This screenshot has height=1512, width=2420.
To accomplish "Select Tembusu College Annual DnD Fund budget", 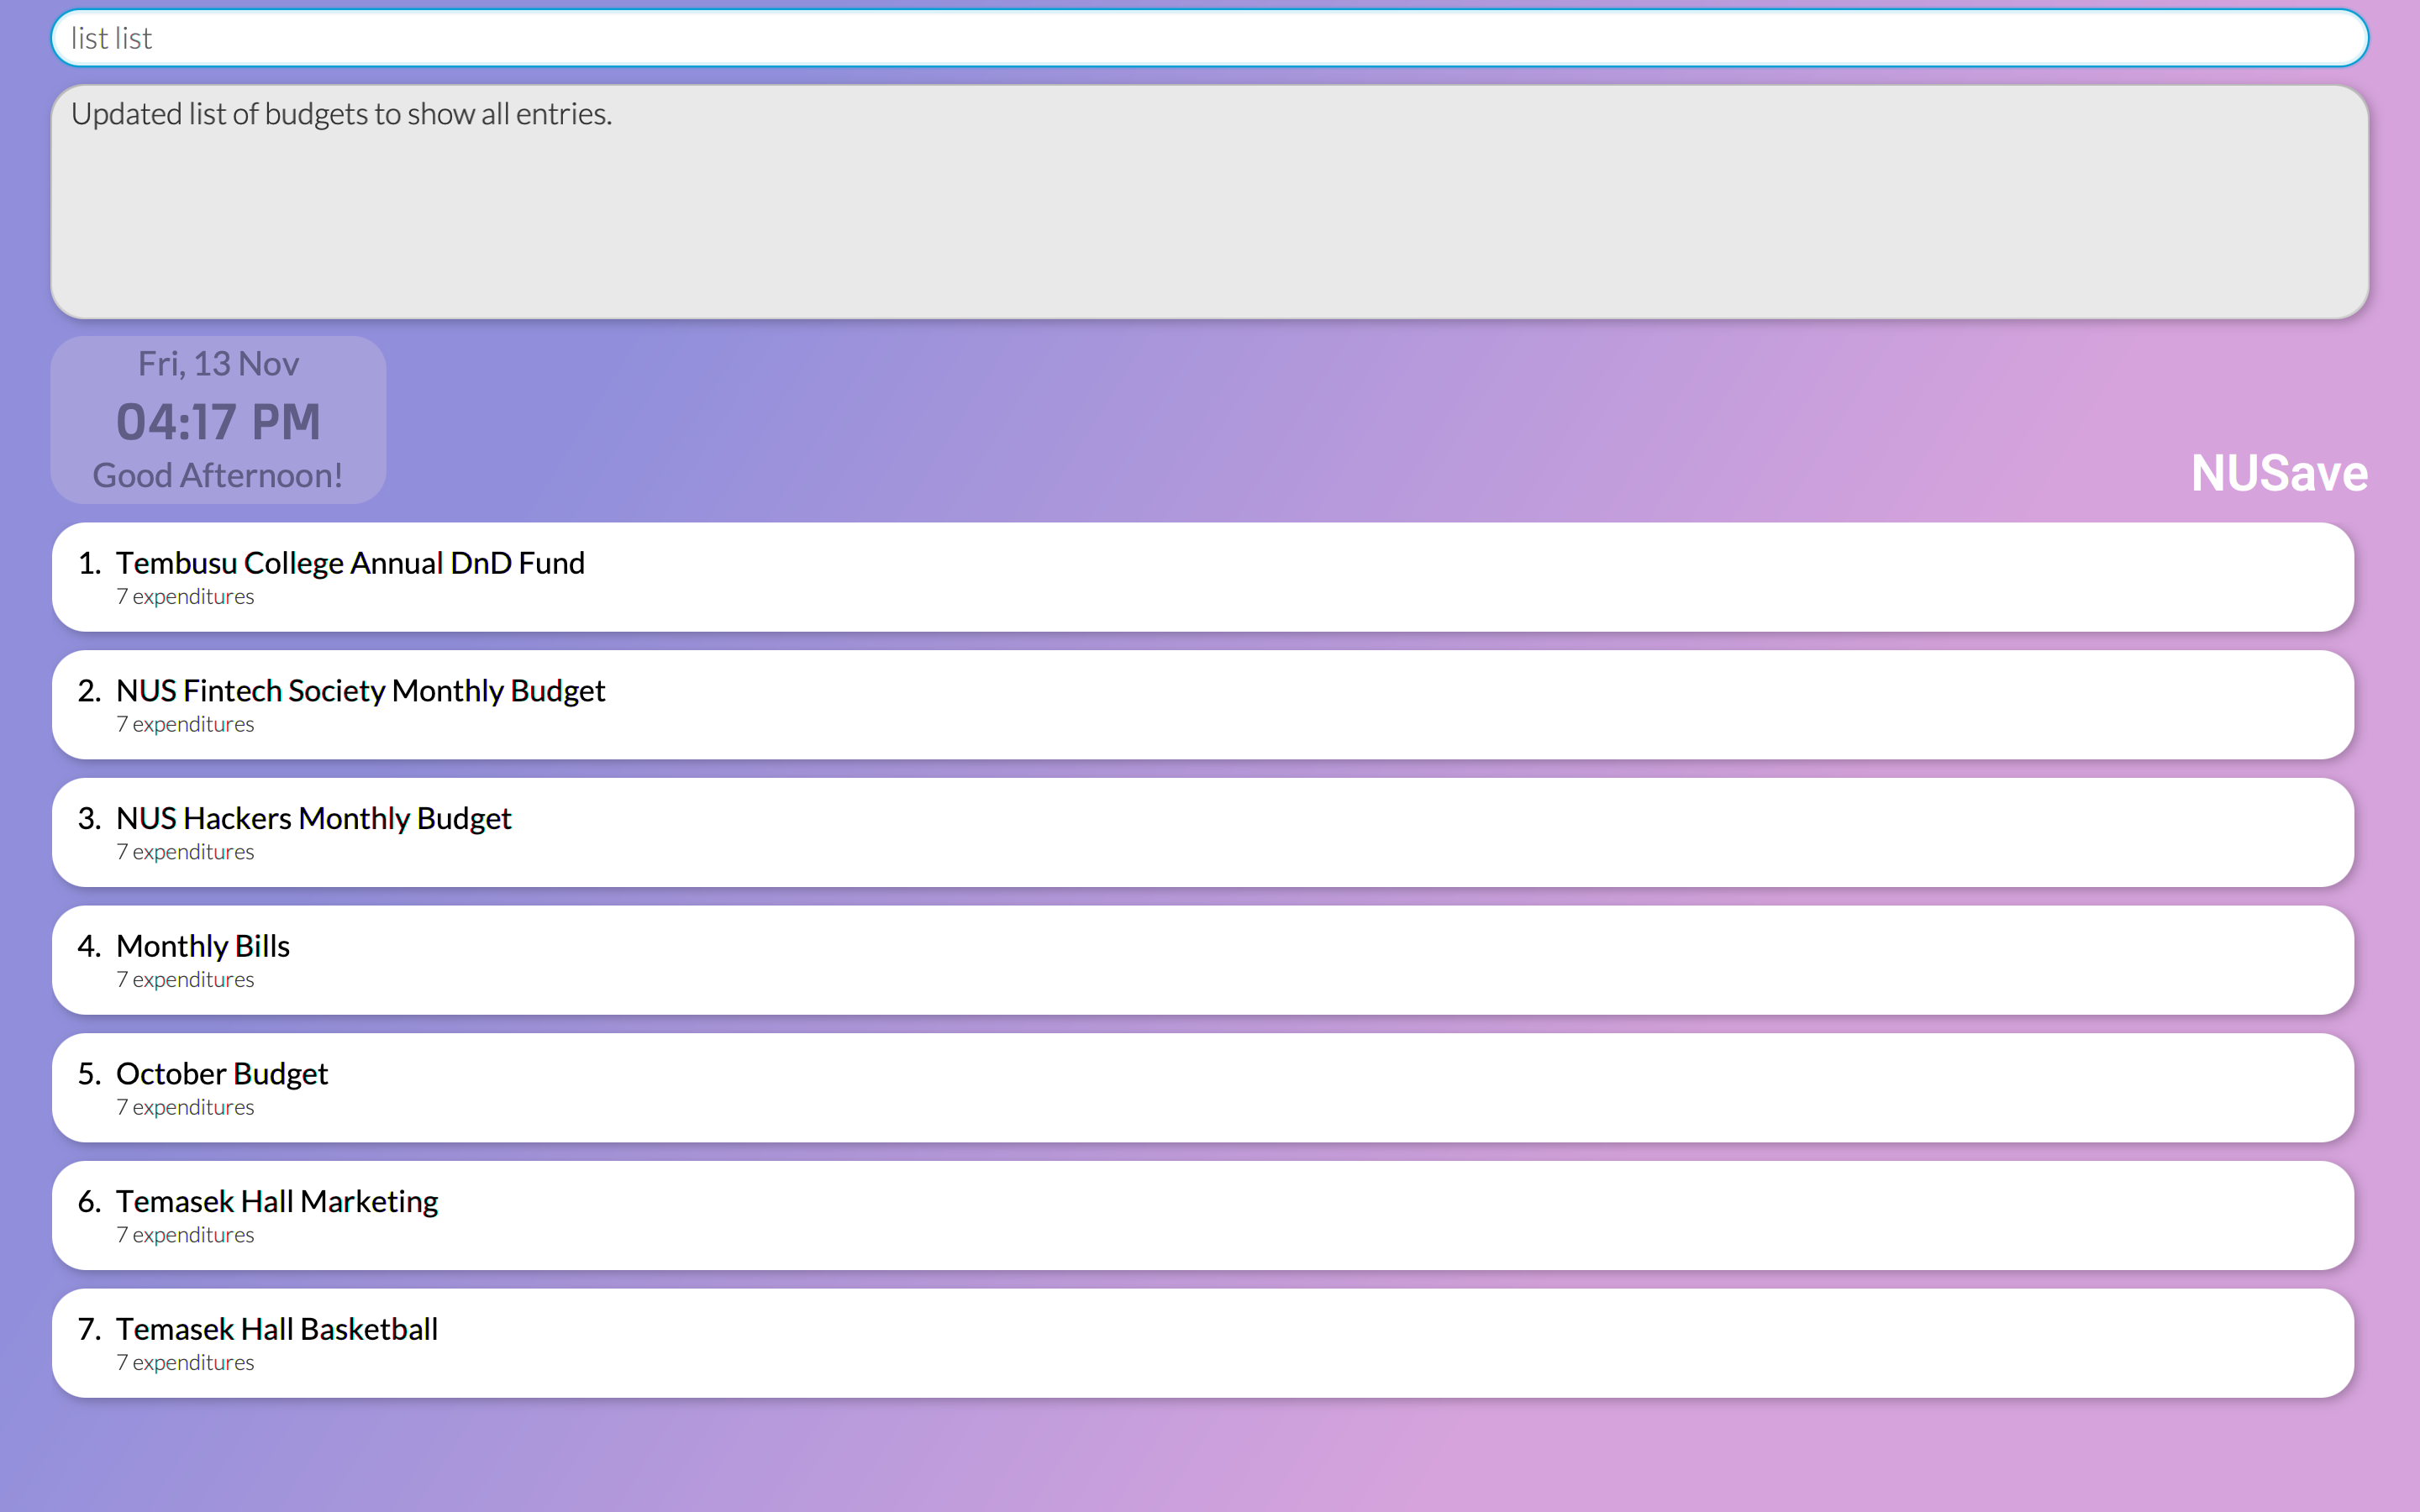I will pos(1202,577).
